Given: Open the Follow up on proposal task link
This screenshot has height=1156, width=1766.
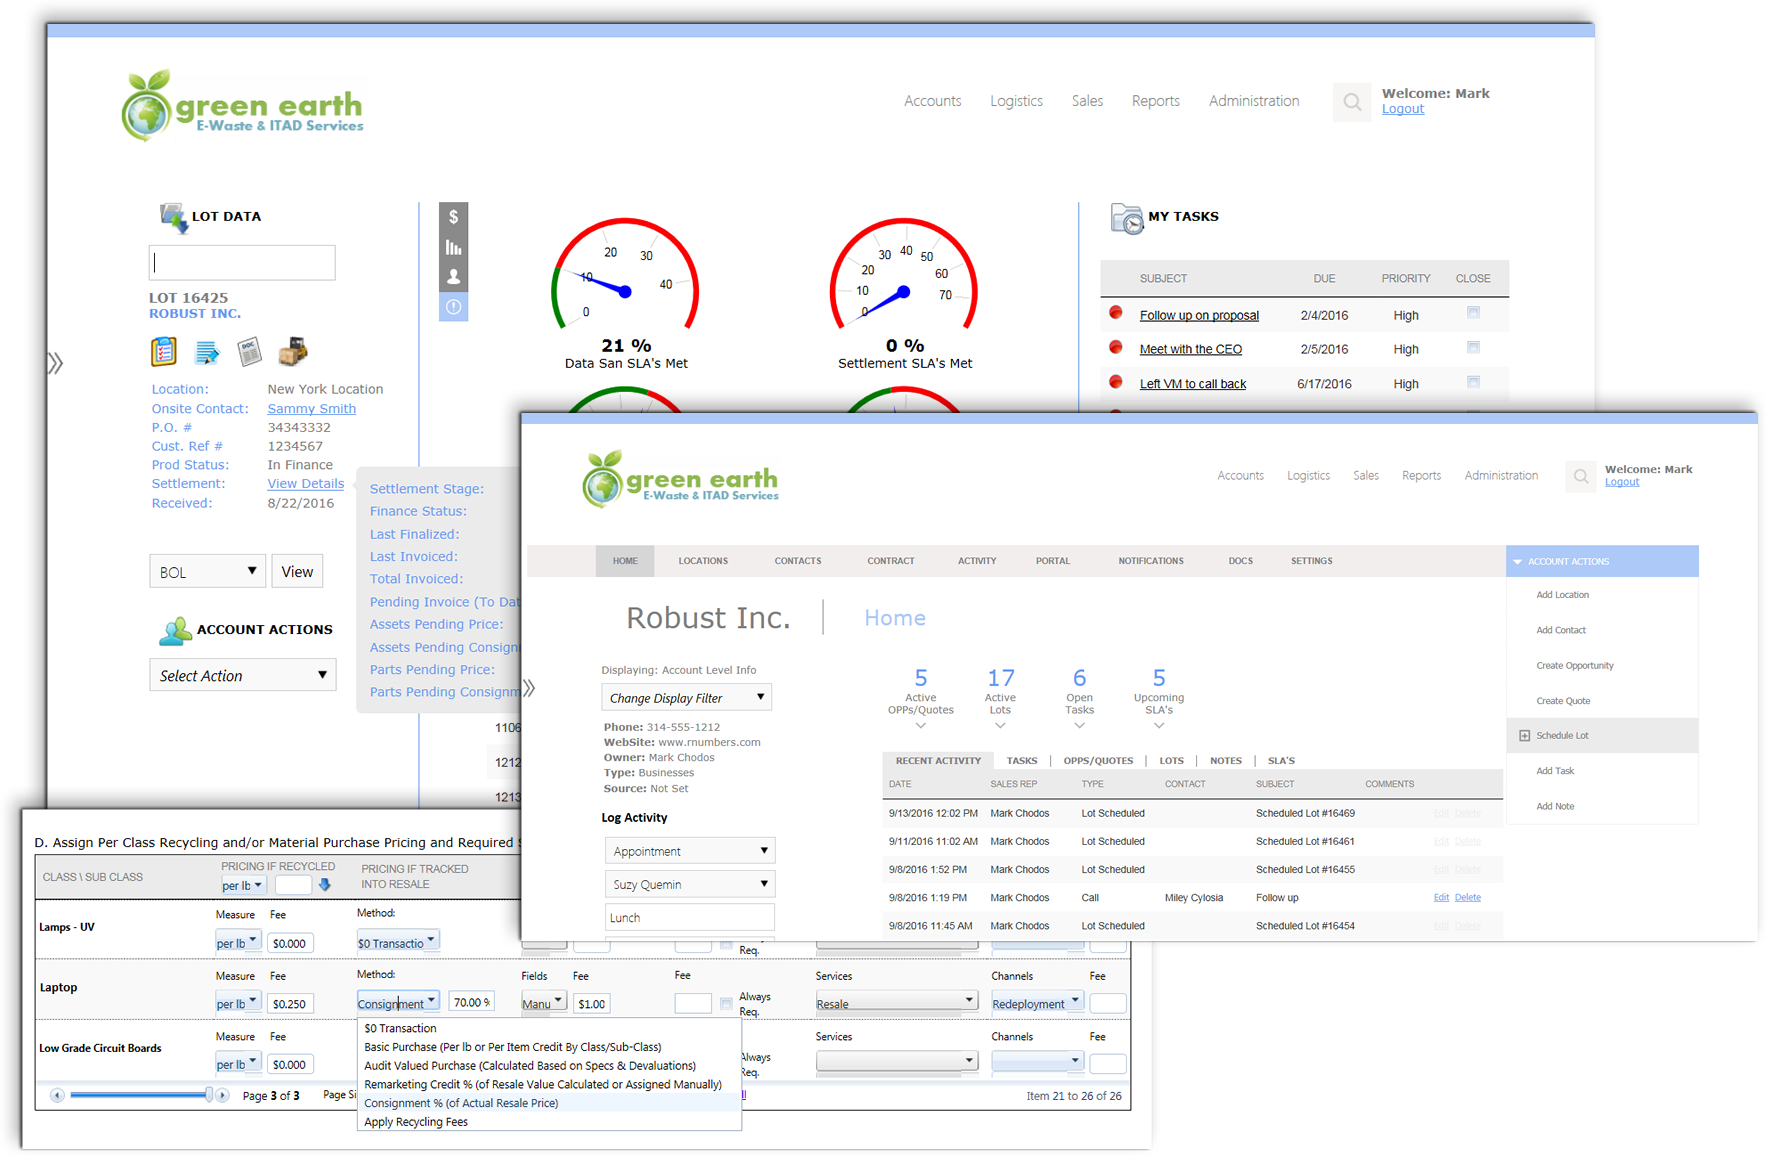Looking at the screenshot, I should (x=1199, y=315).
